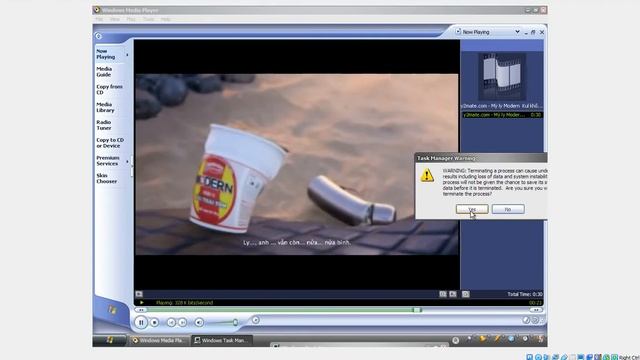Image resolution: width=640 pixels, height=360 pixels.
Task: Open the Tools menu
Action: [148, 19]
